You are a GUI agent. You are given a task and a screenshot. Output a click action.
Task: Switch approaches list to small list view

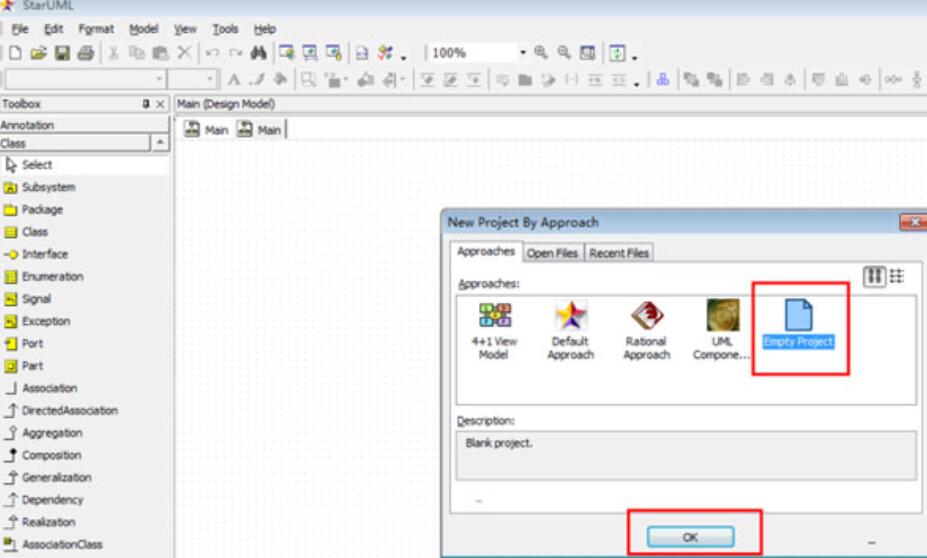pos(897,276)
